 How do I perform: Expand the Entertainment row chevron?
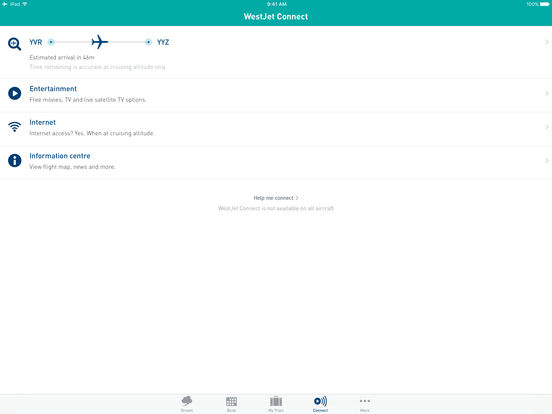547,93
